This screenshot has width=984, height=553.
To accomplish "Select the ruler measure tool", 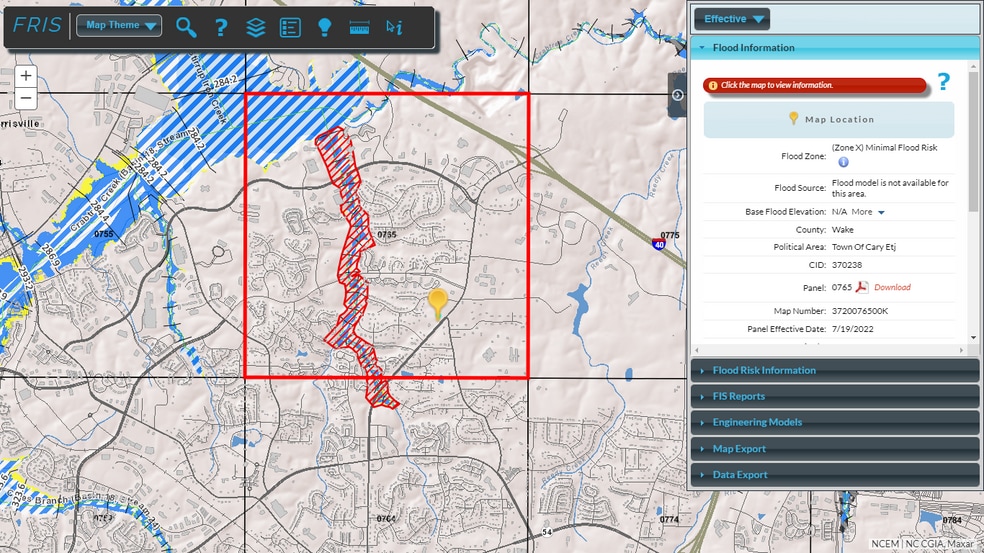I will pyautogui.click(x=359, y=27).
